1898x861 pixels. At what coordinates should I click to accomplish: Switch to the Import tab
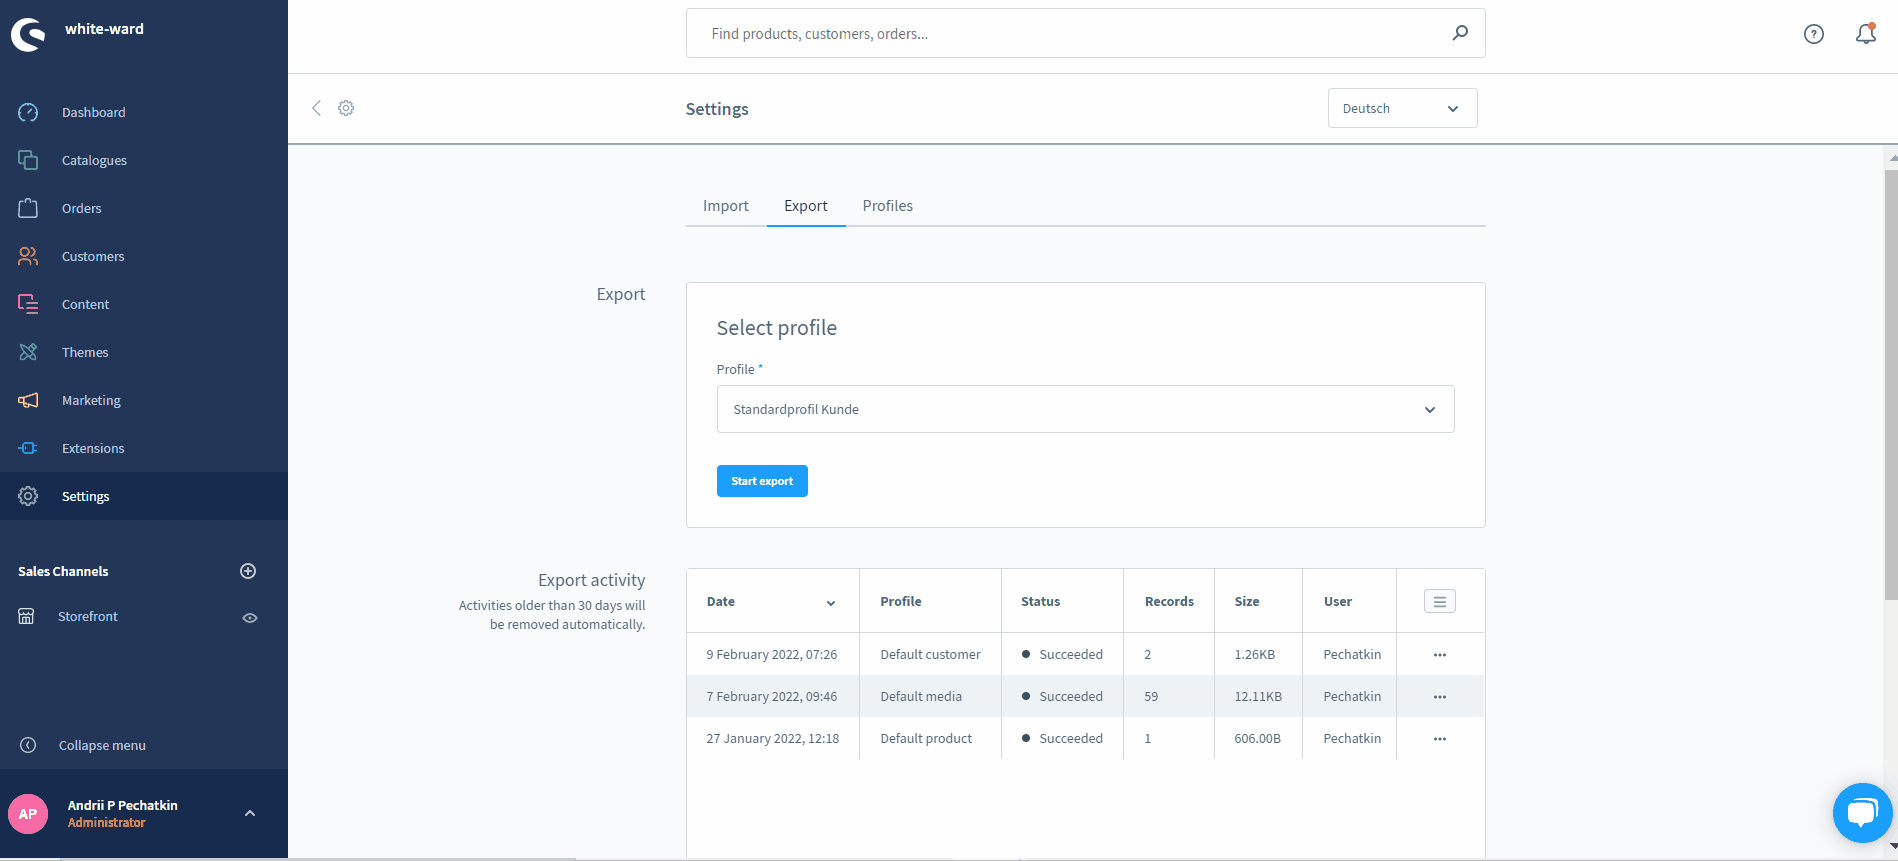(726, 206)
